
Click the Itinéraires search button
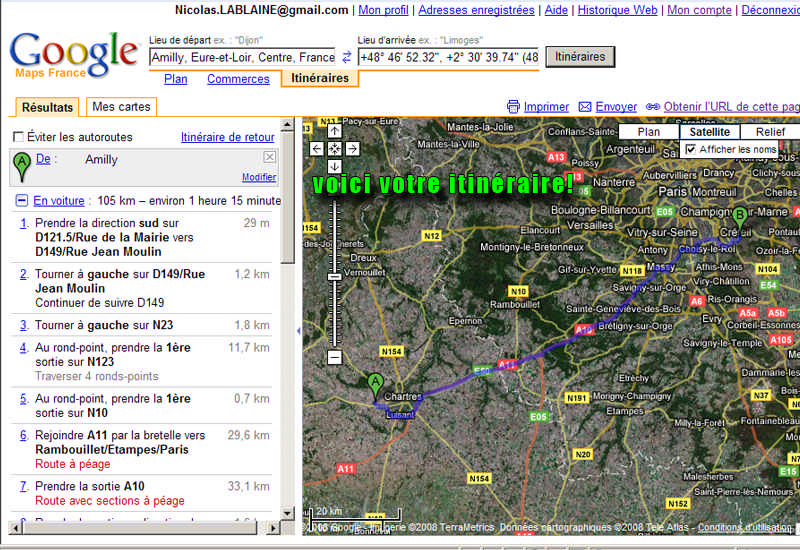coord(580,57)
